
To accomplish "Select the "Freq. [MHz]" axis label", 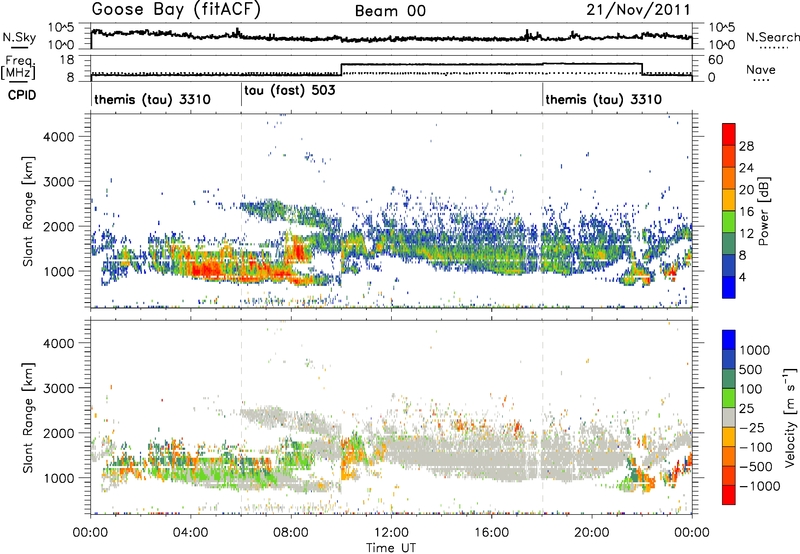I will coord(18,67).
